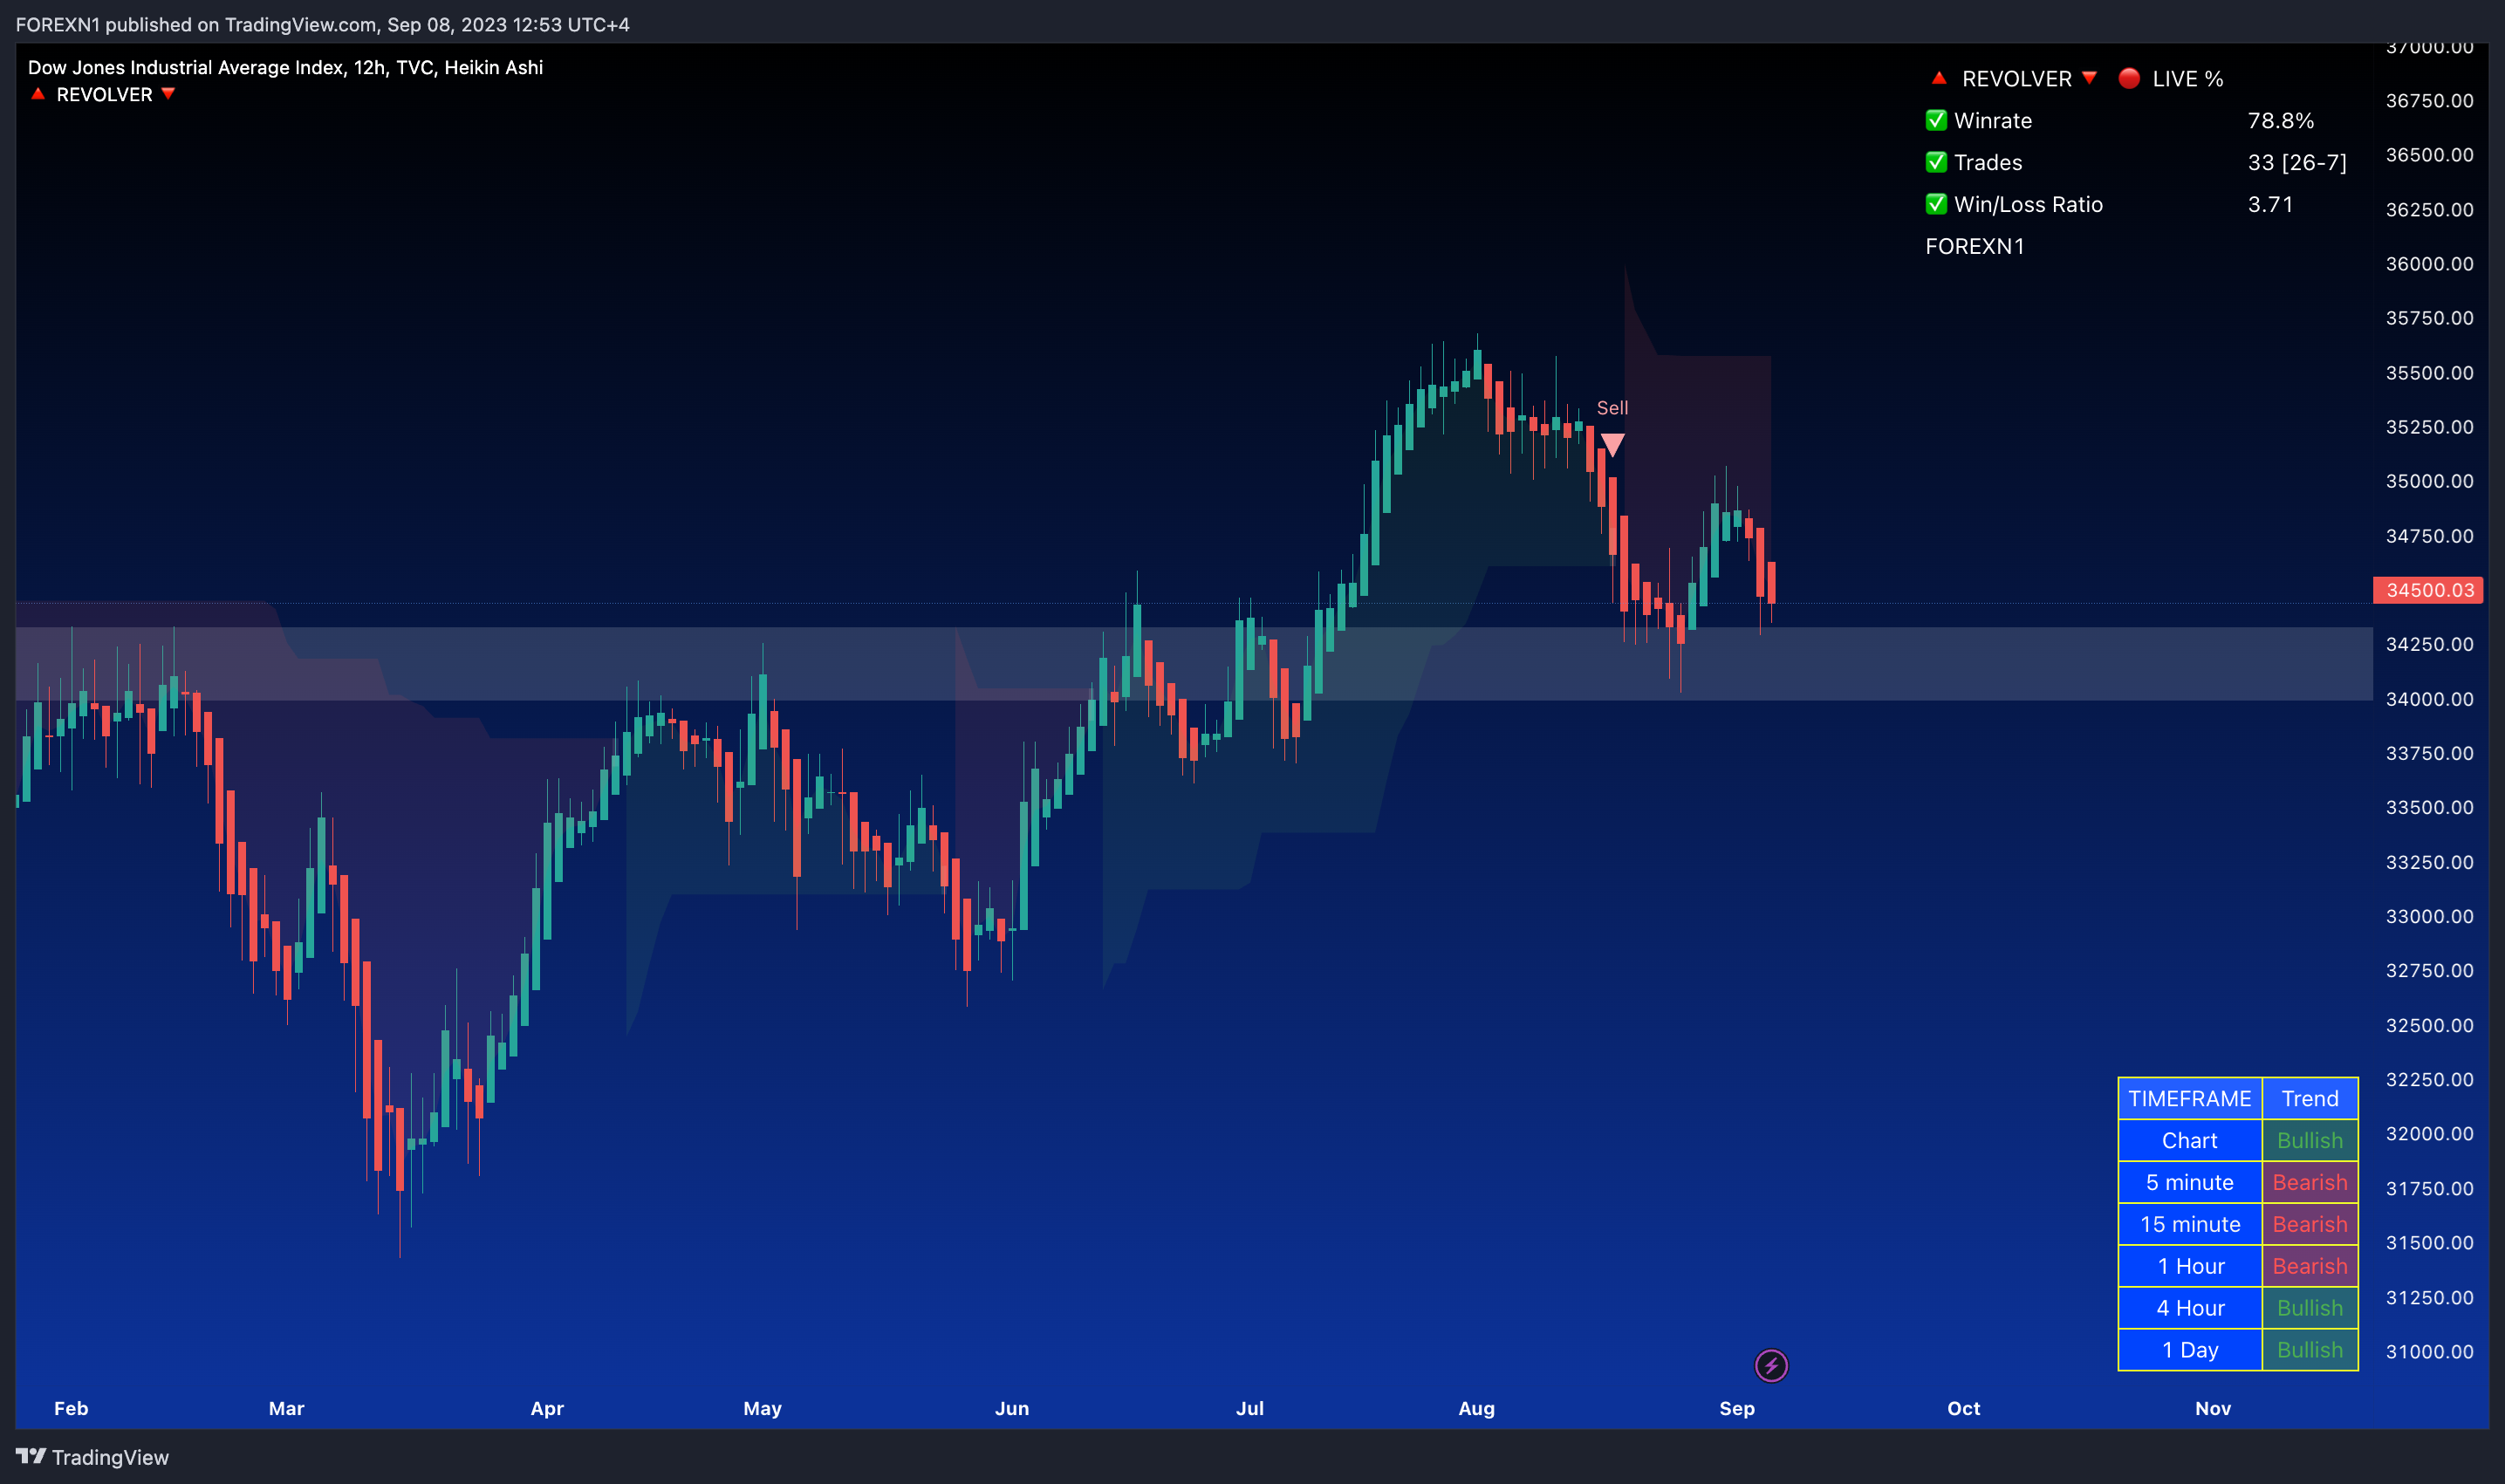Click the Aug label on time axis

tap(1477, 1408)
